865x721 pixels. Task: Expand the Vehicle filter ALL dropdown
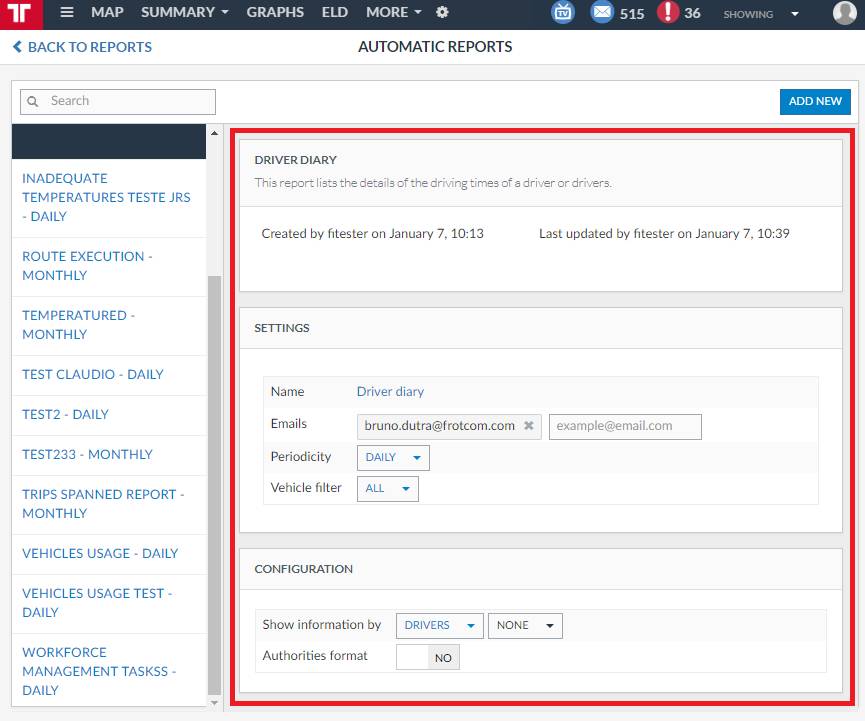tap(387, 489)
